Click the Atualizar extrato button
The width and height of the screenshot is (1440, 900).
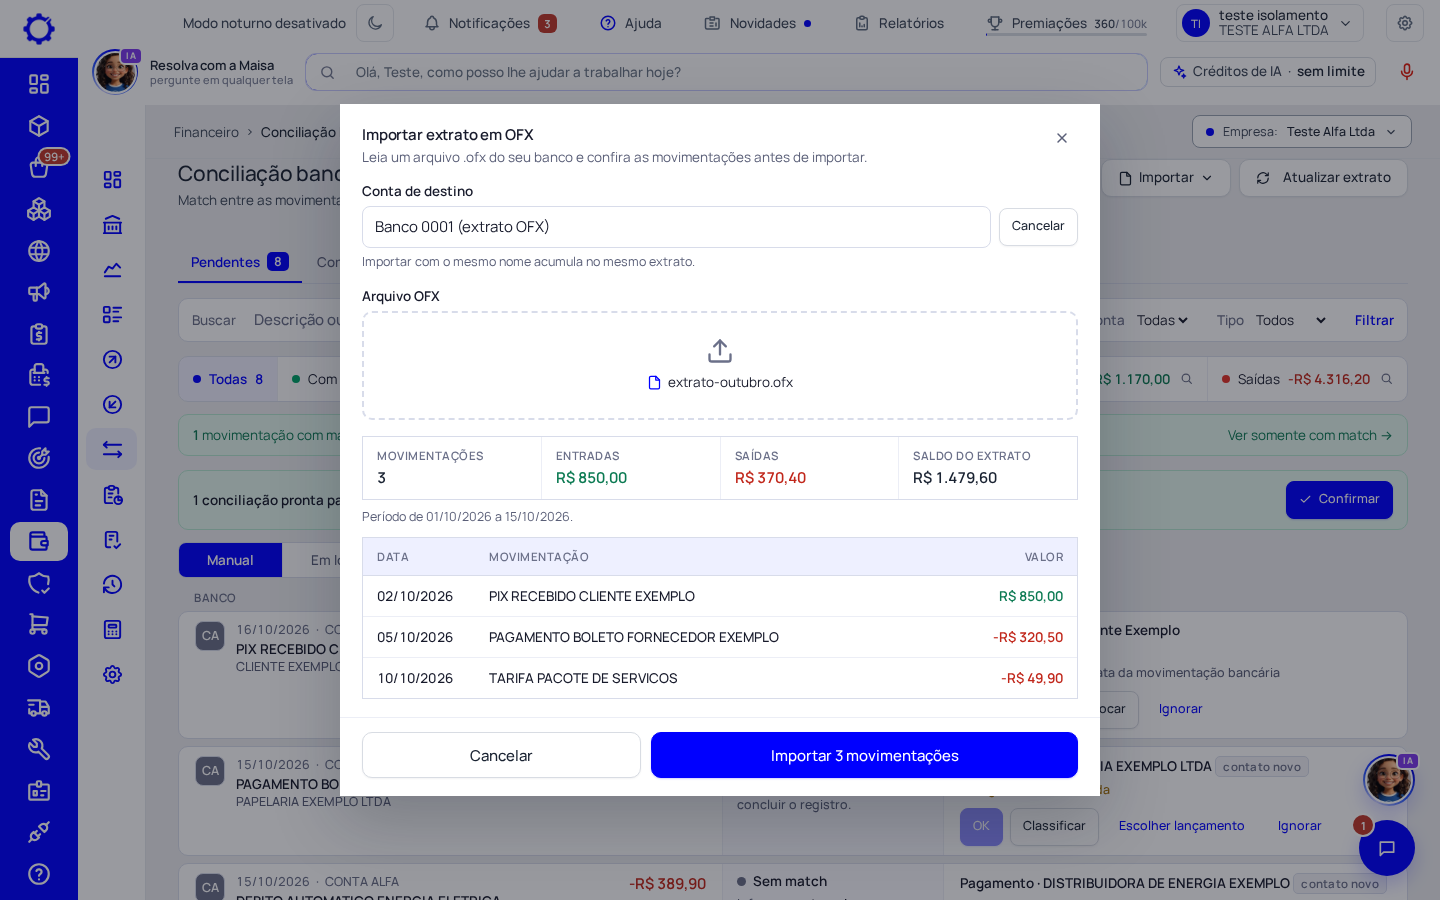1324,178
